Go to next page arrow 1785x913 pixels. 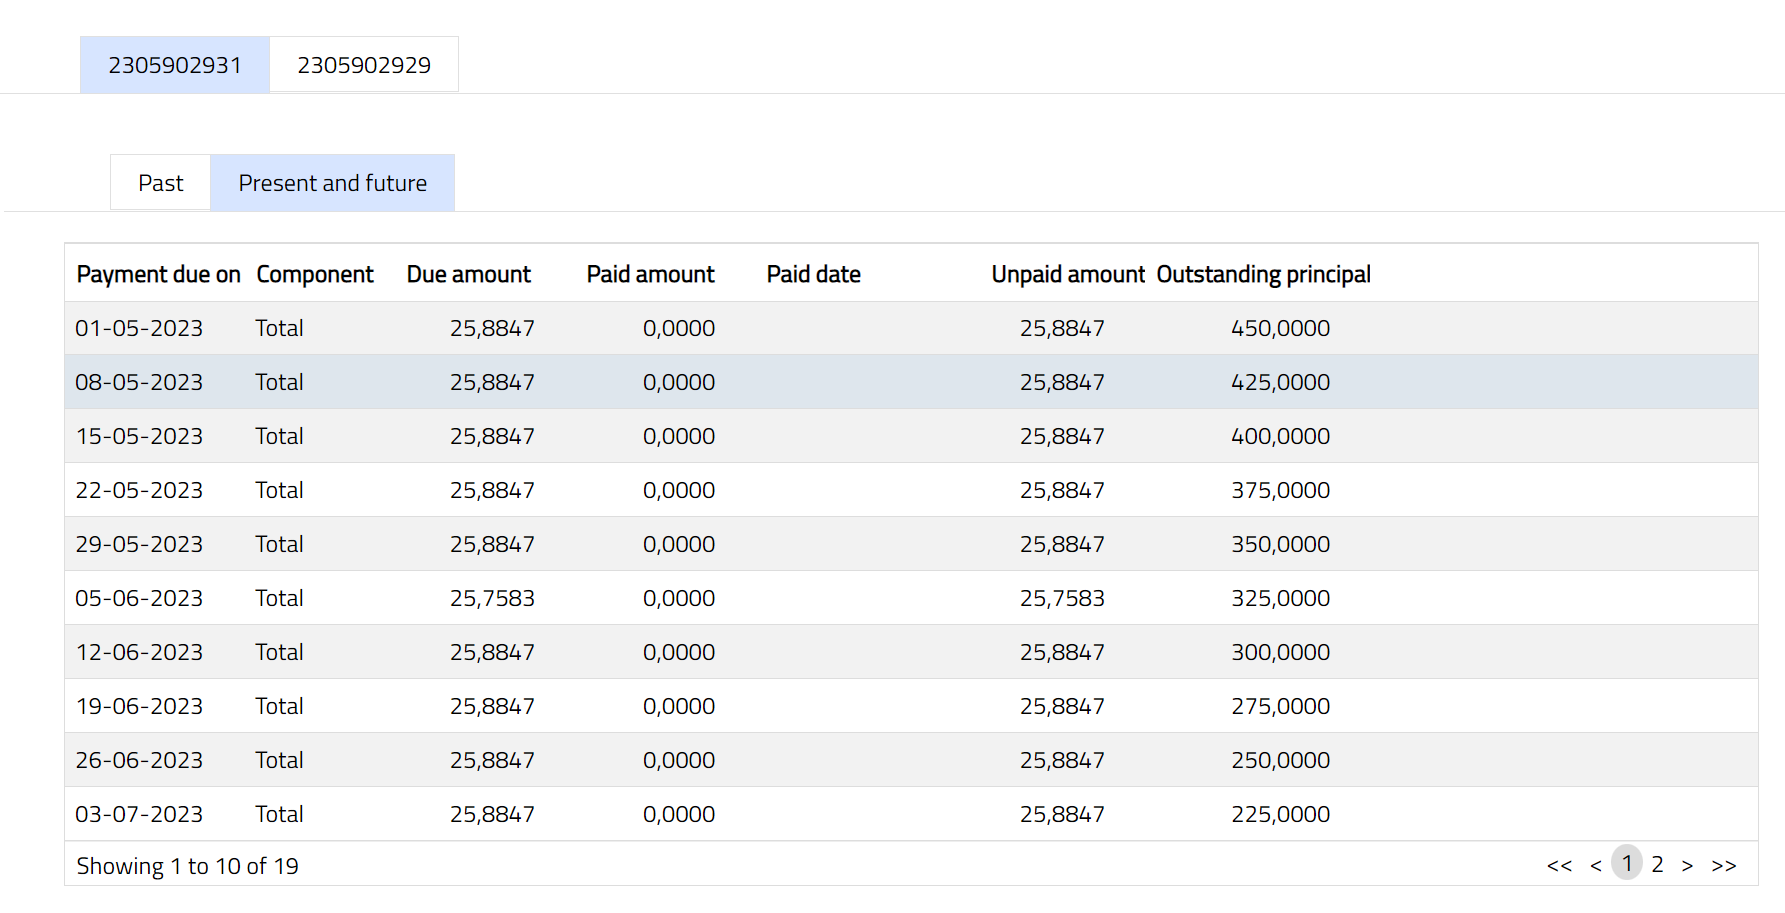(1687, 865)
